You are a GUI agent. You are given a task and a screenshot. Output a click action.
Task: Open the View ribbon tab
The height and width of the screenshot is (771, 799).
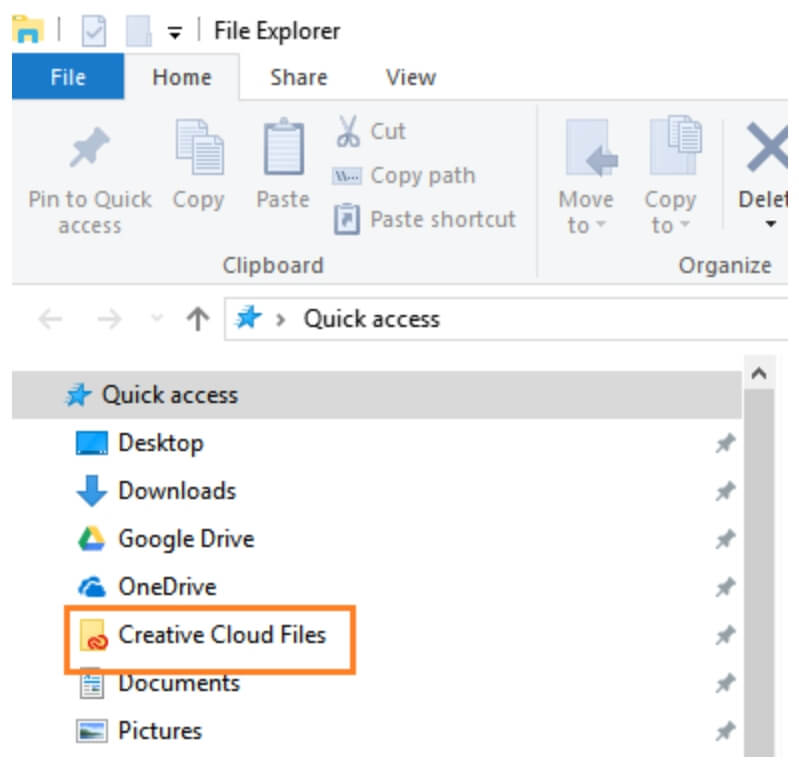pyautogui.click(x=411, y=77)
